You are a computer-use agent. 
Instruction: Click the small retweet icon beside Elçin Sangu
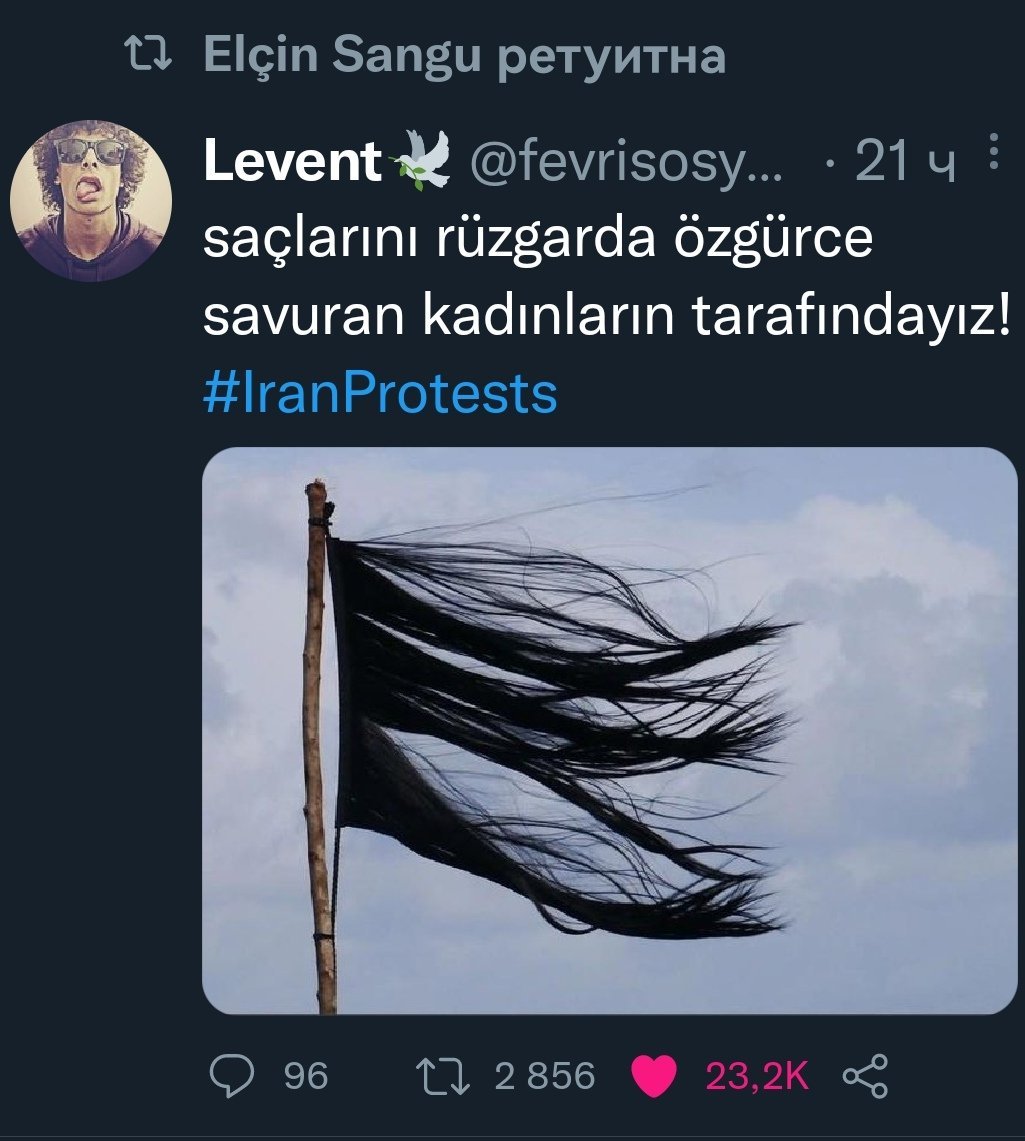[x=148, y=55]
